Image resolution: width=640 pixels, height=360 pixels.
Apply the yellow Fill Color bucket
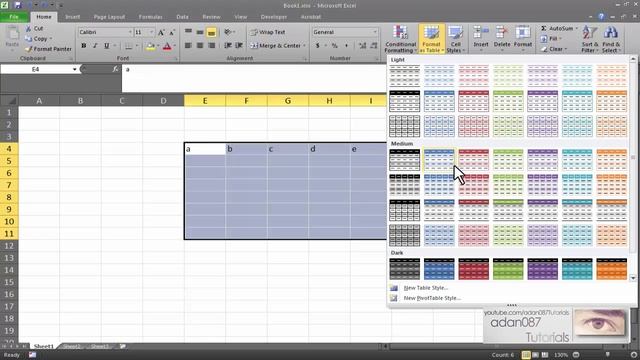click(x=150, y=47)
